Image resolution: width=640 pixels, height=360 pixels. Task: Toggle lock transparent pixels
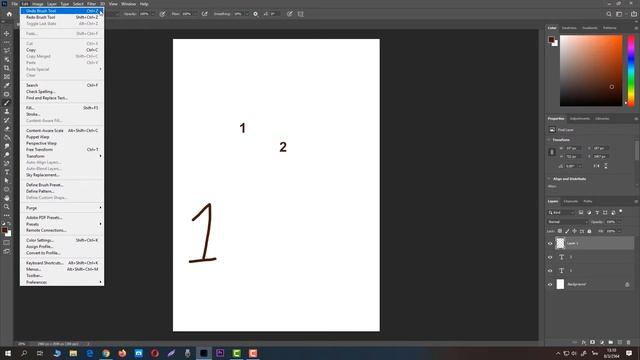(560, 231)
